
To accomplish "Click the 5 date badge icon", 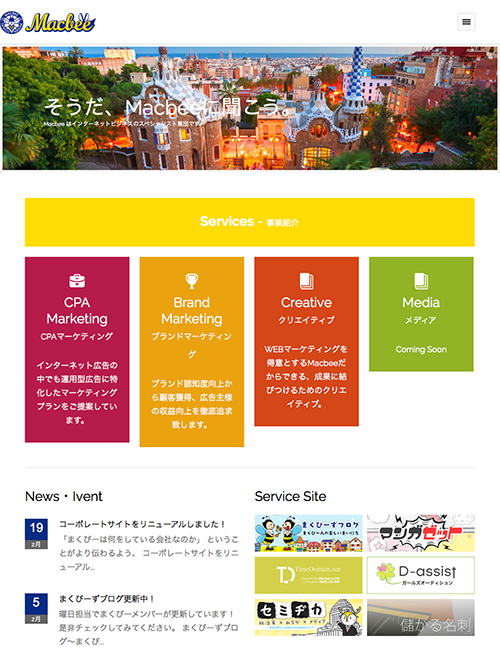I will 36,608.
